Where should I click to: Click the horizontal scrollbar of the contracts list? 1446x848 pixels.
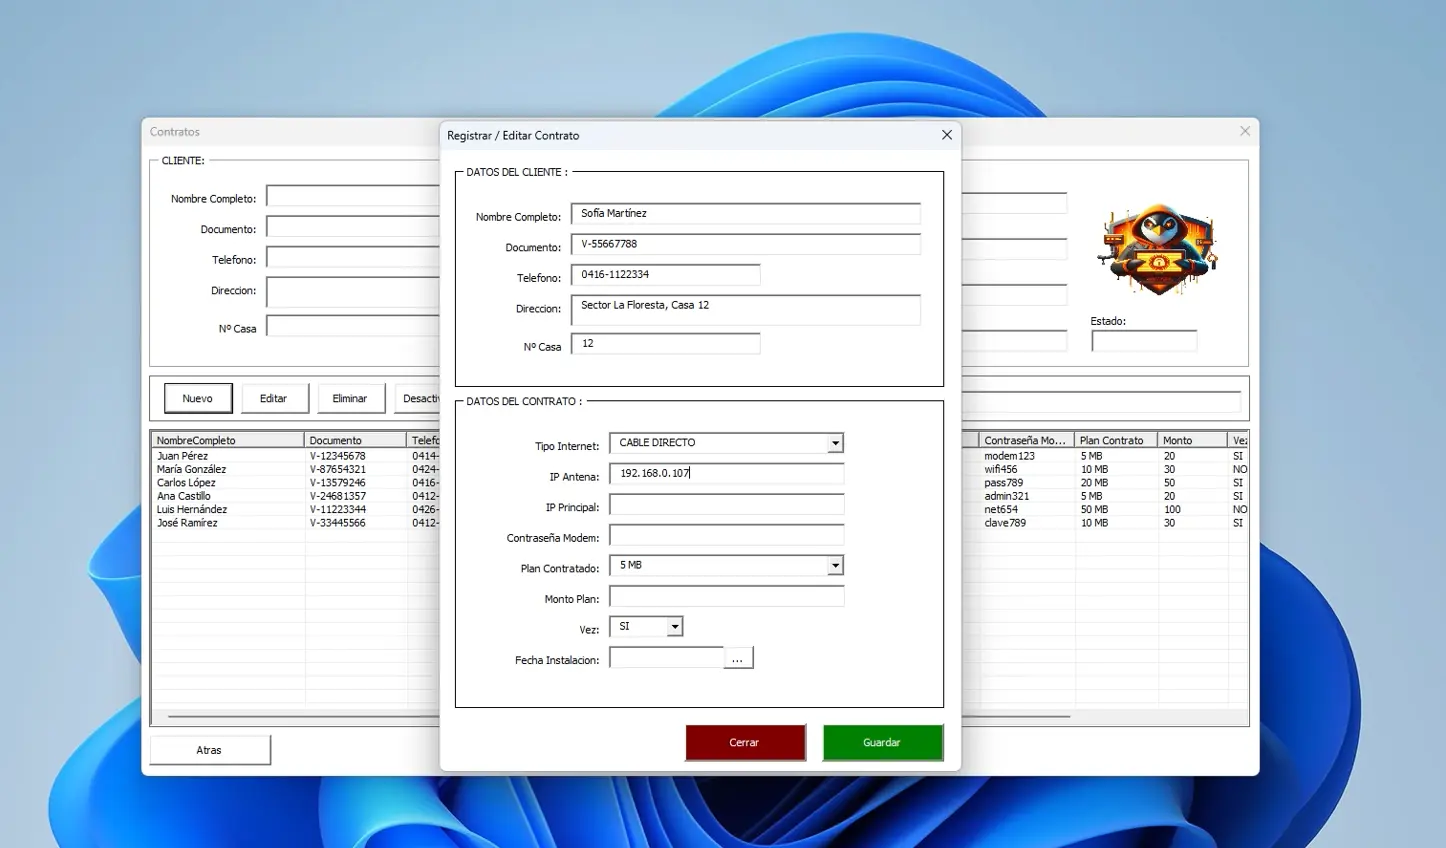pyautogui.click(x=620, y=717)
